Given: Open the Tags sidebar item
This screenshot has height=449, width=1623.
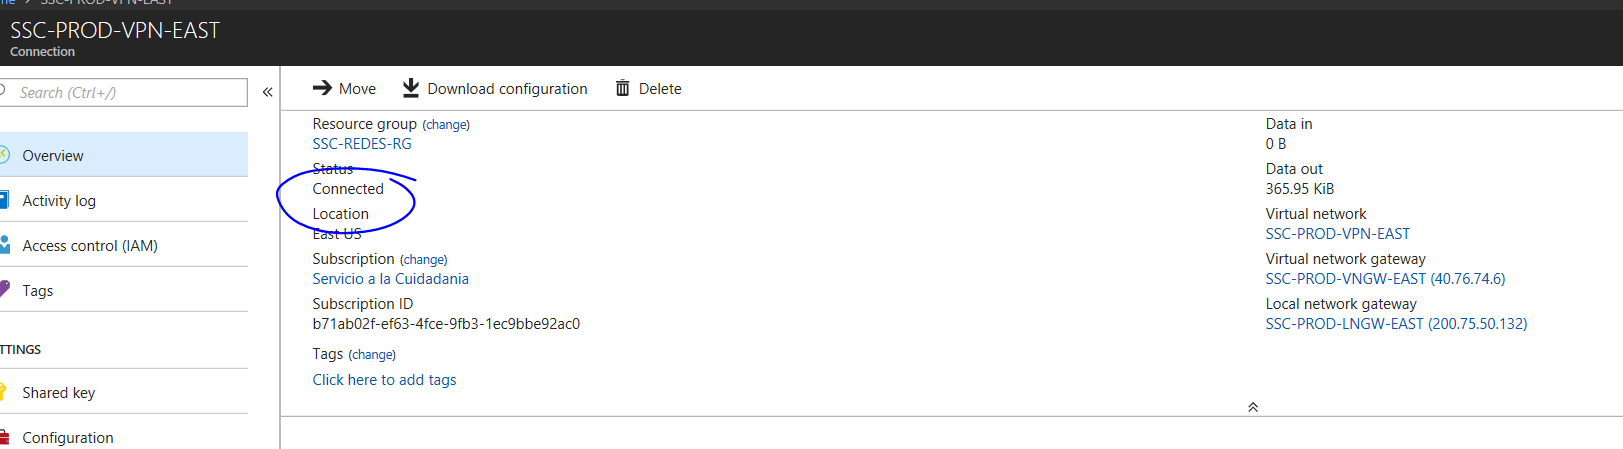Looking at the screenshot, I should point(124,290).
